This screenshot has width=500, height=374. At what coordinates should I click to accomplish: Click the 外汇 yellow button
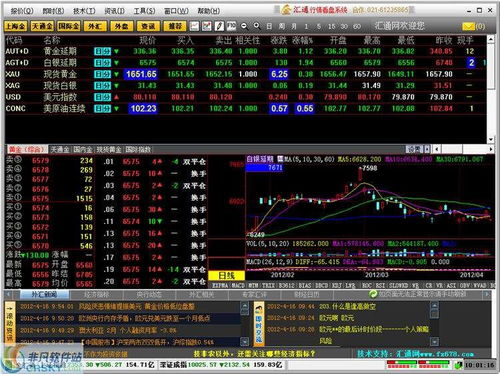click(x=95, y=26)
